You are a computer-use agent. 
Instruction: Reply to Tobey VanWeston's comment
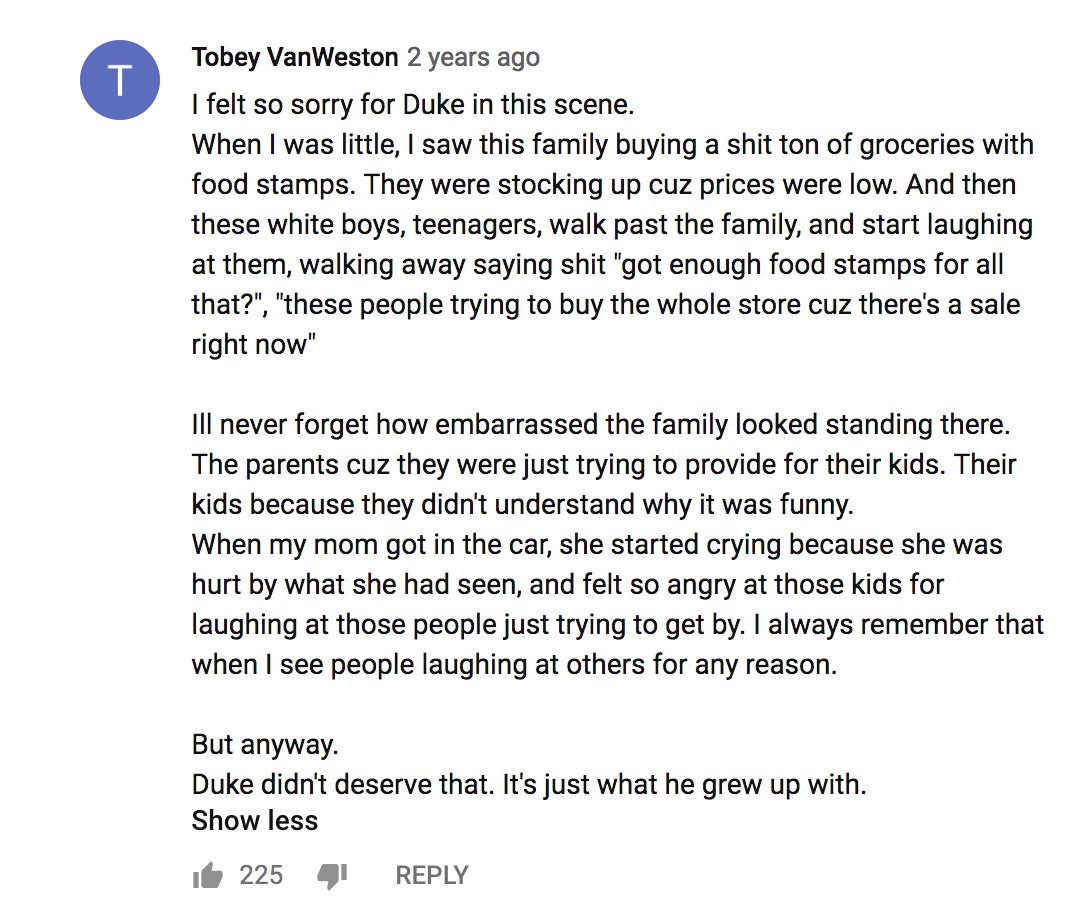pos(432,875)
